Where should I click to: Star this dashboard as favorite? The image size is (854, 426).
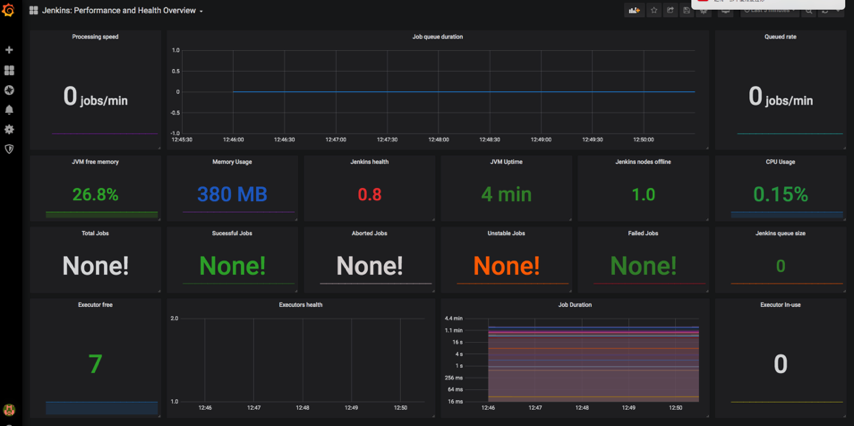(x=655, y=10)
